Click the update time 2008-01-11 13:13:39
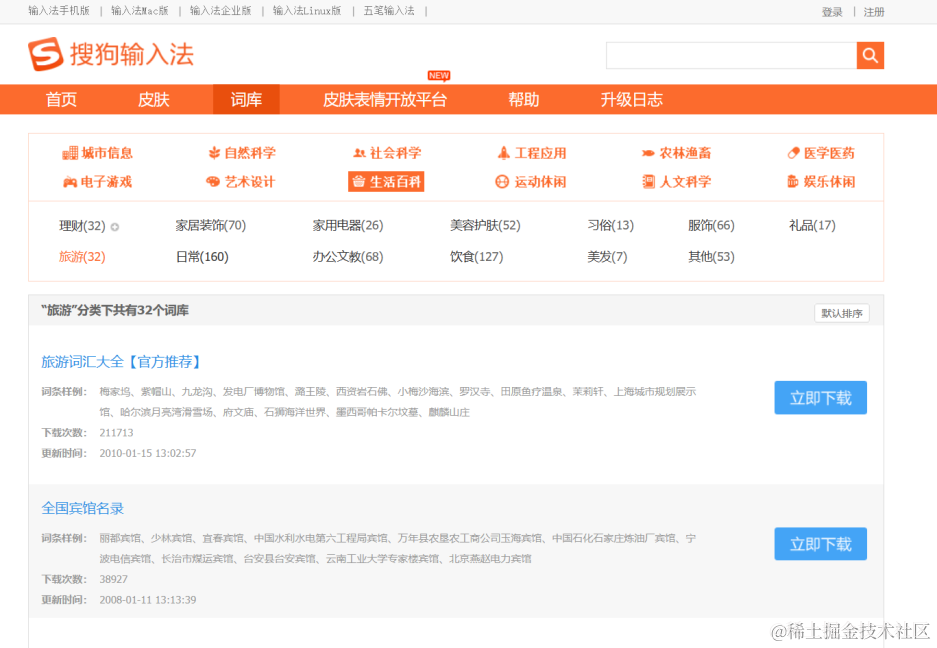Viewport: 937px width, 648px height. [x=148, y=600]
